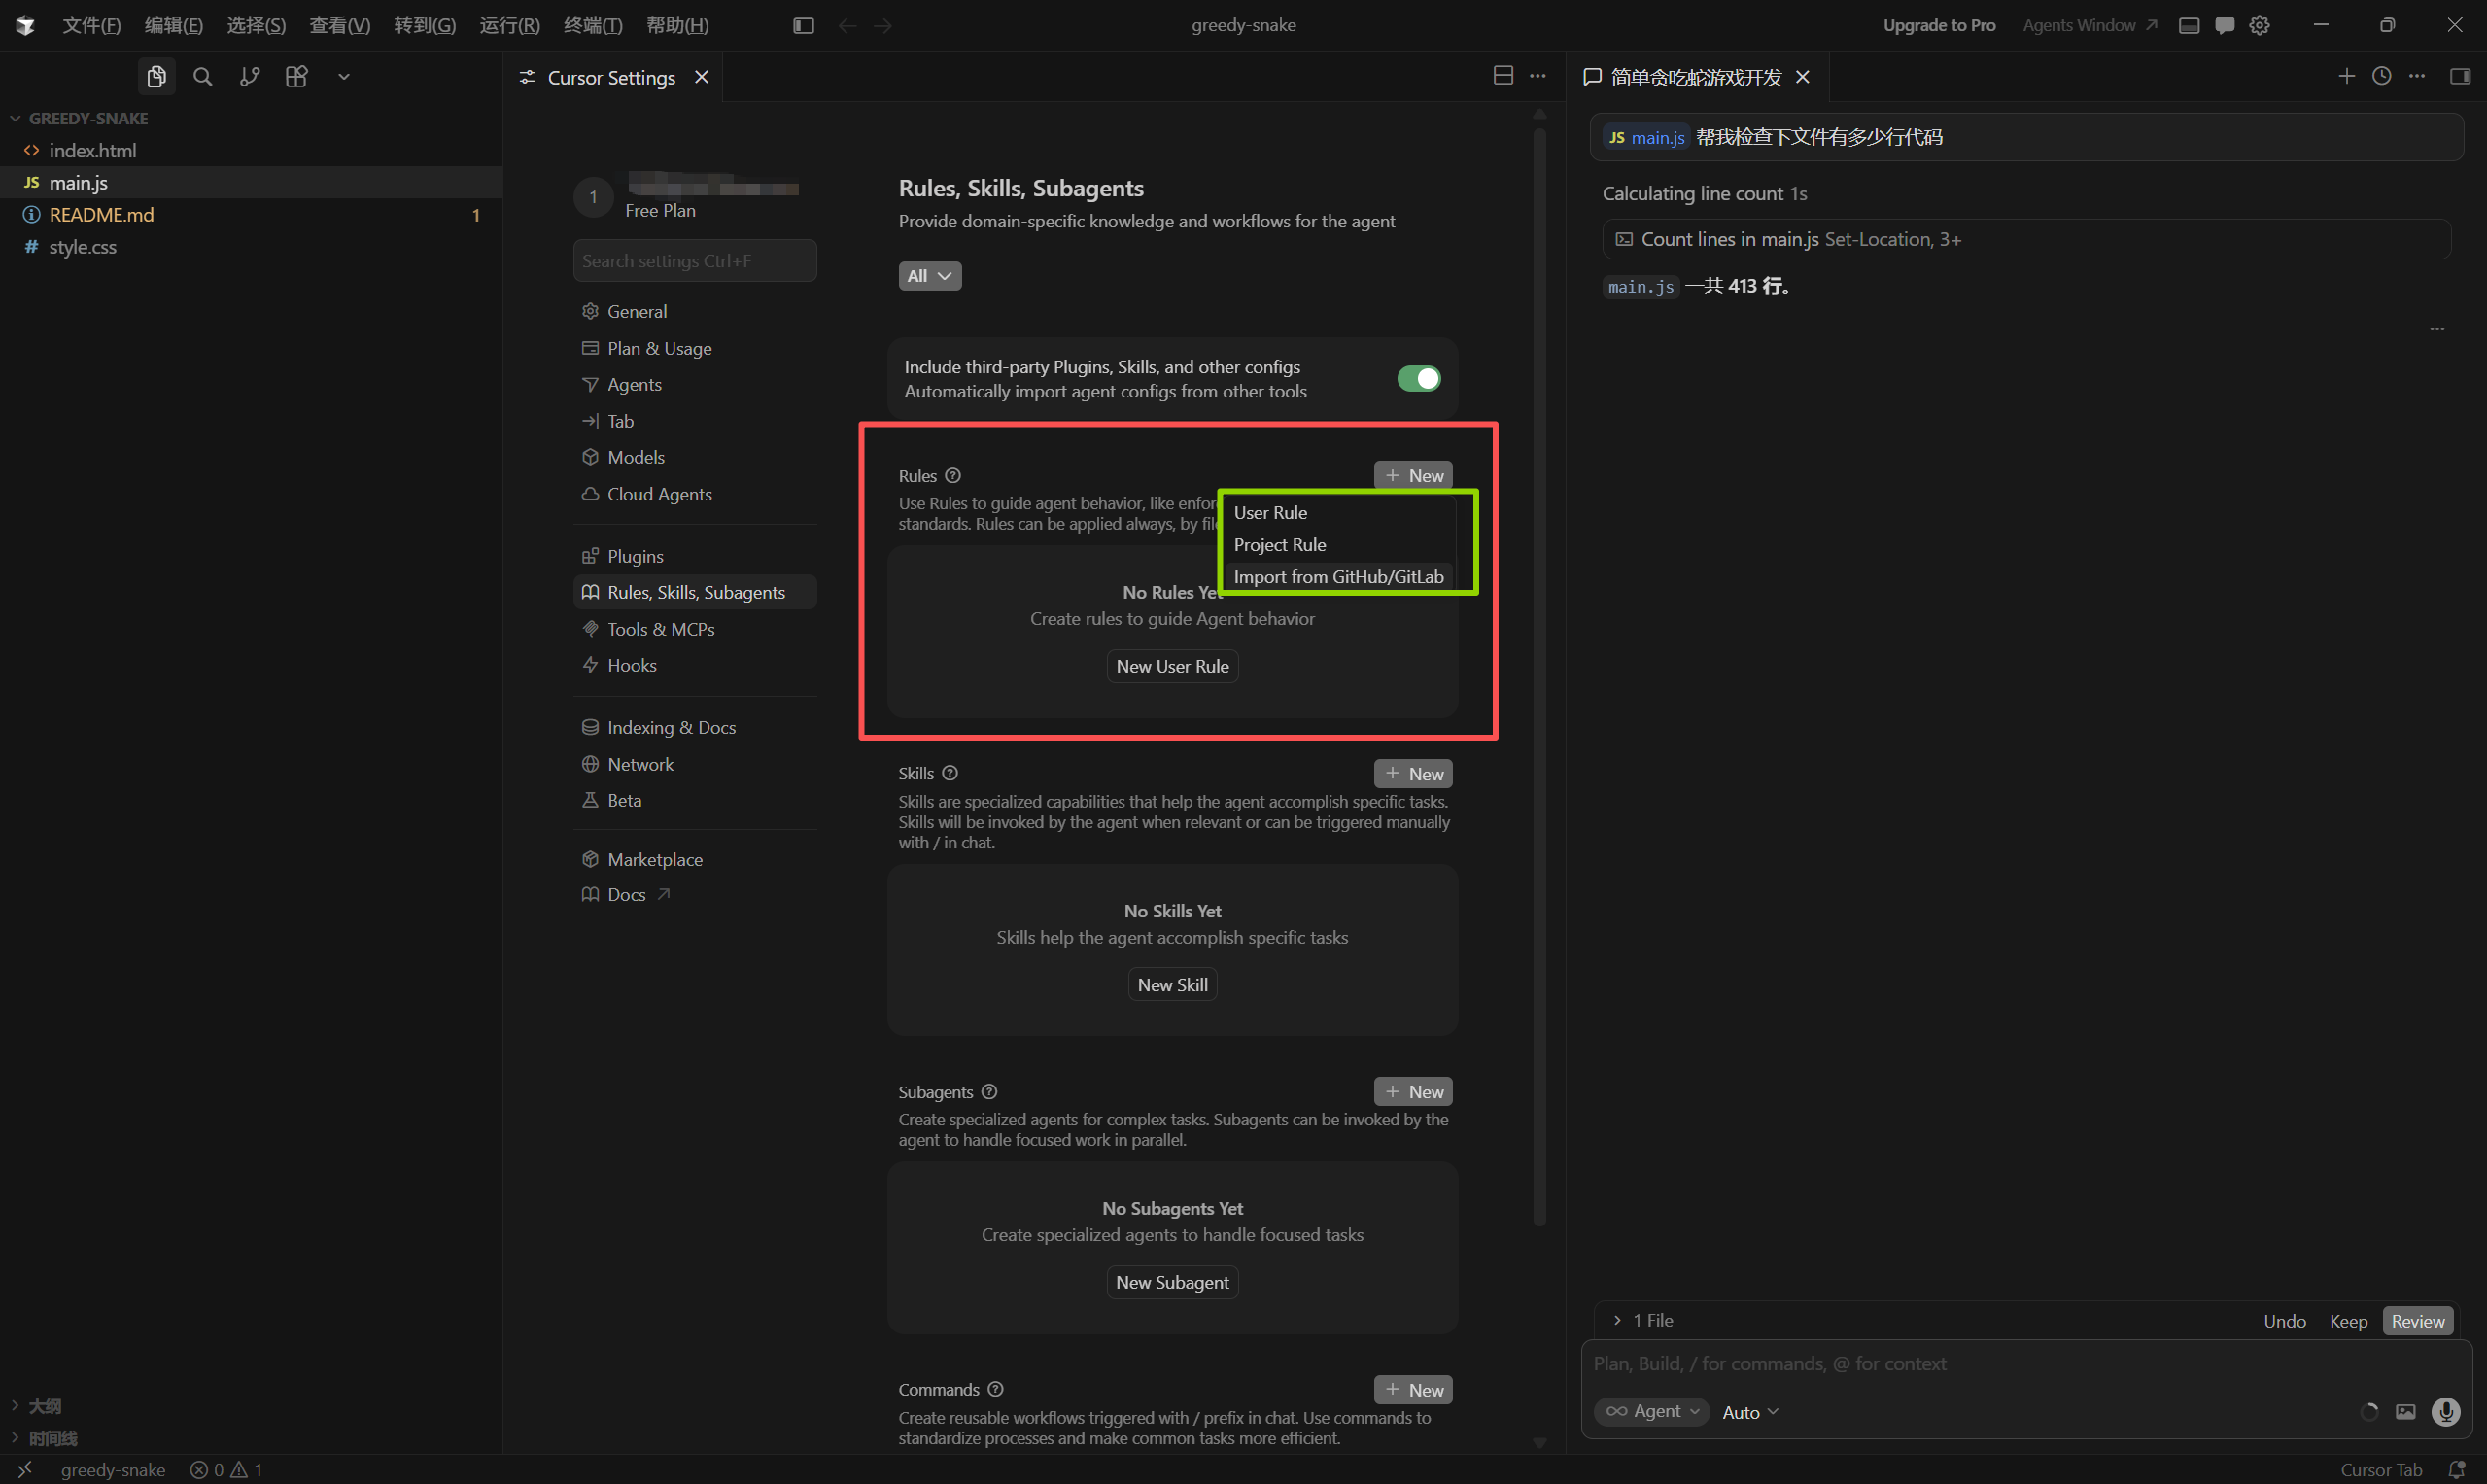Viewport: 2487px width, 1484px height.
Task: Add a new Command with + New
Action: pos(1413,1390)
